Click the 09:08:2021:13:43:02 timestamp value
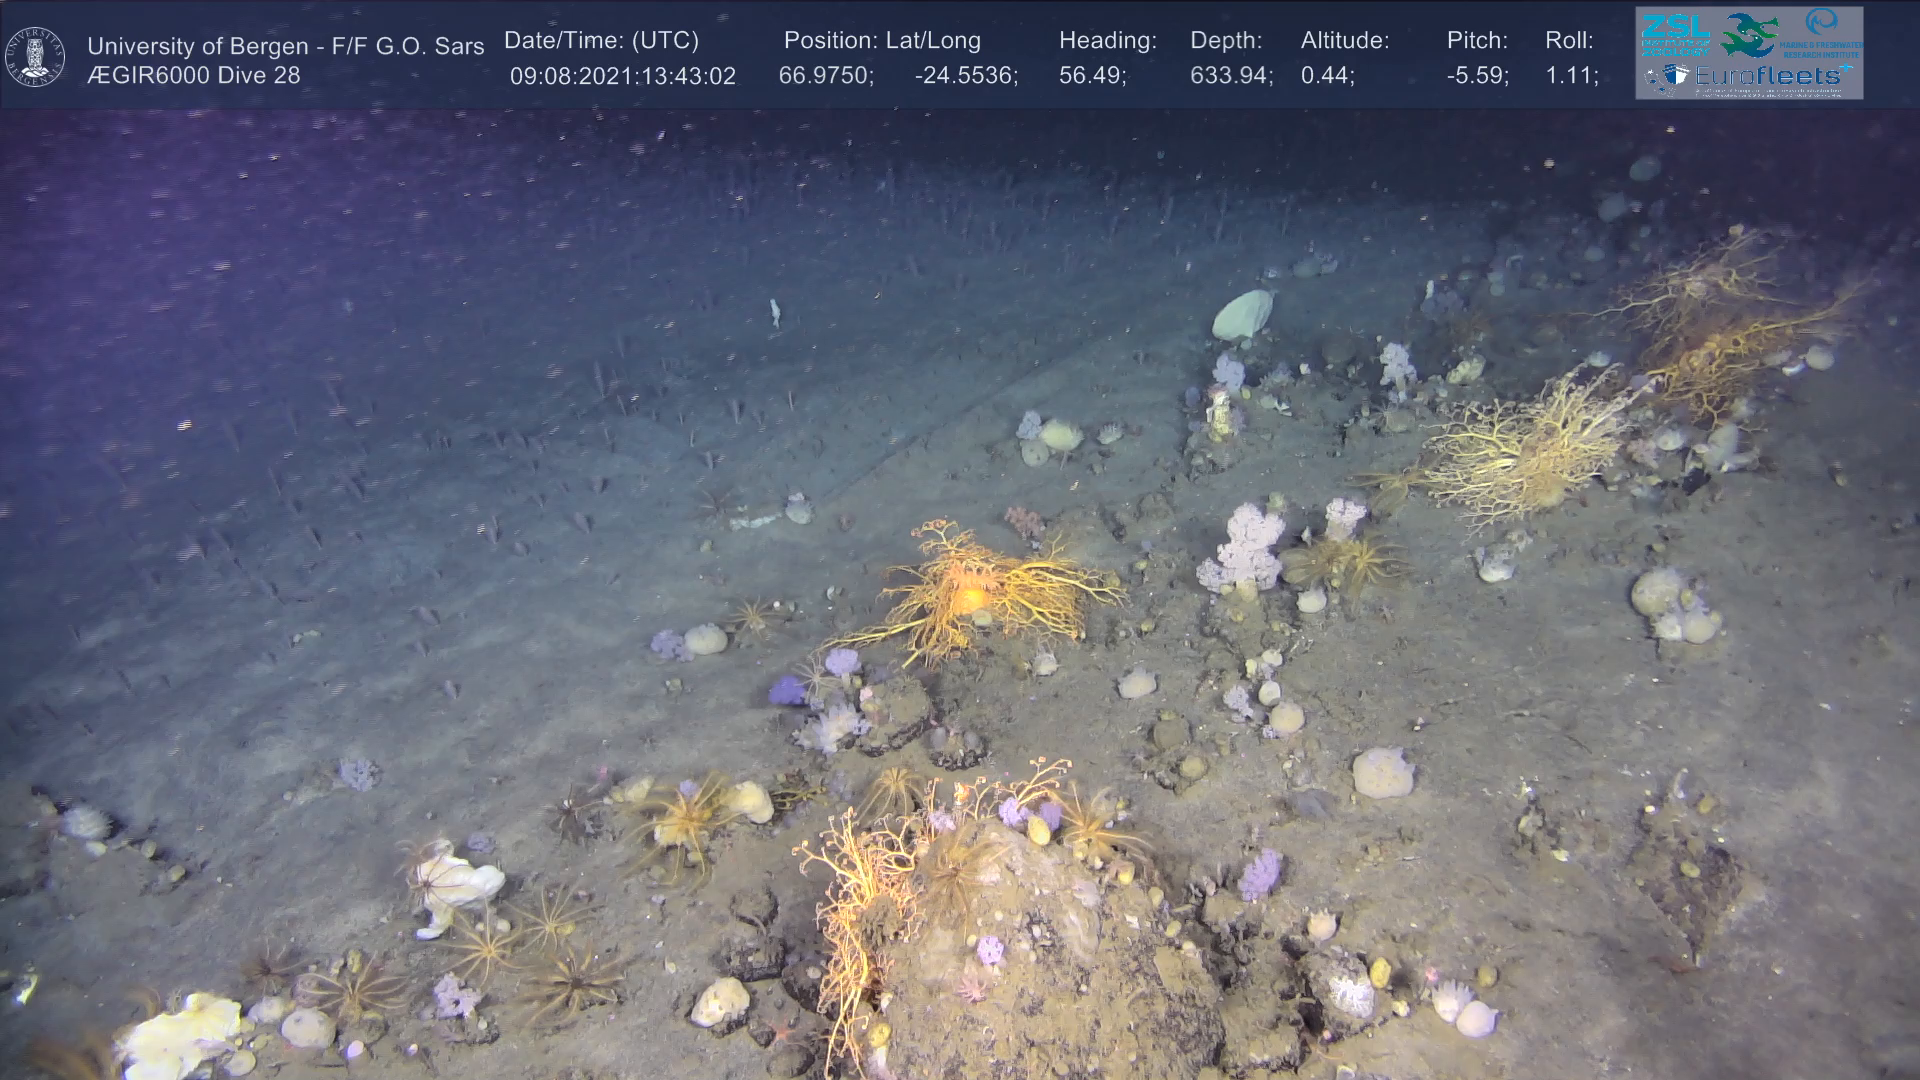 (x=622, y=76)
